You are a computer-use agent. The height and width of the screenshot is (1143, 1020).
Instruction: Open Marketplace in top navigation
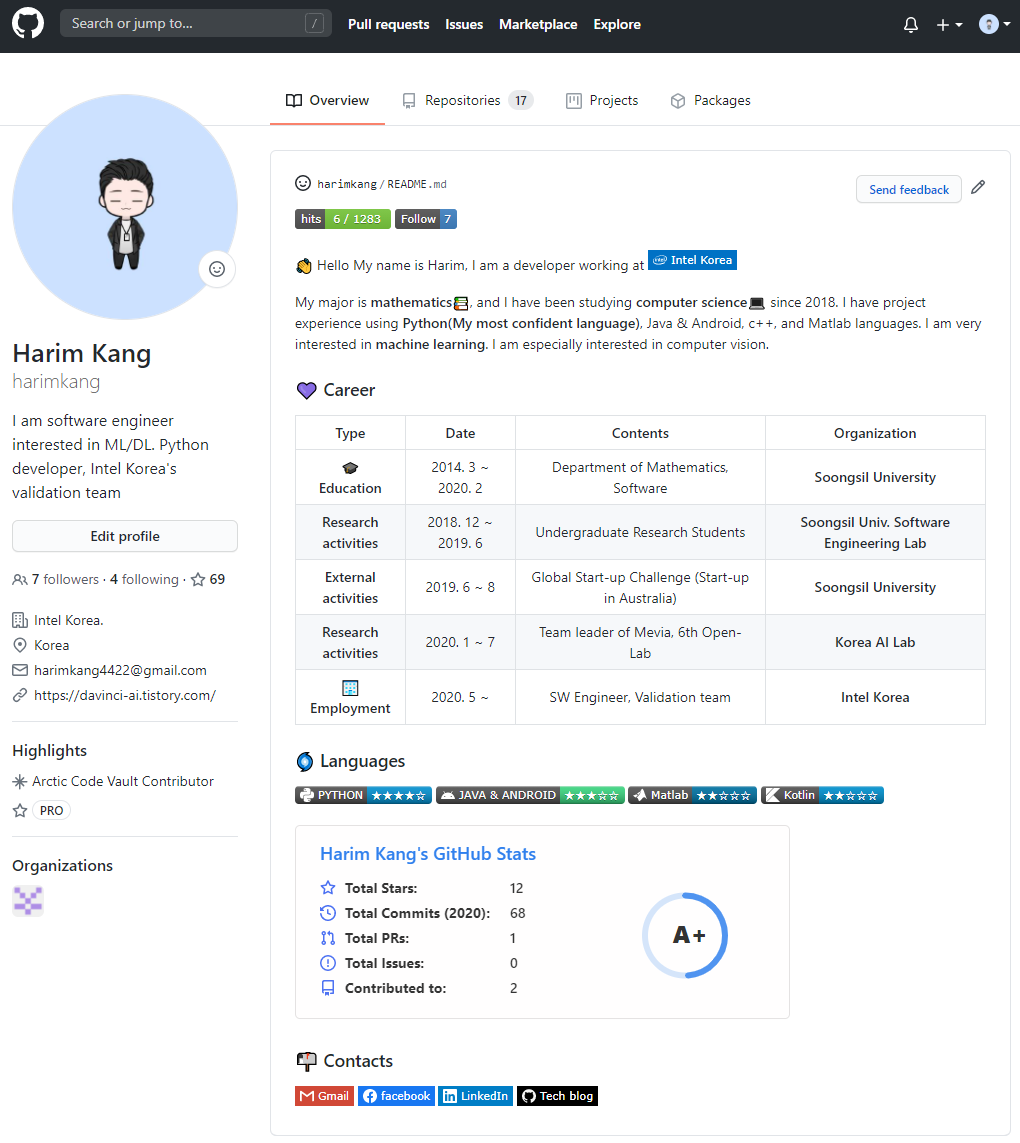(x=538, y=24)
